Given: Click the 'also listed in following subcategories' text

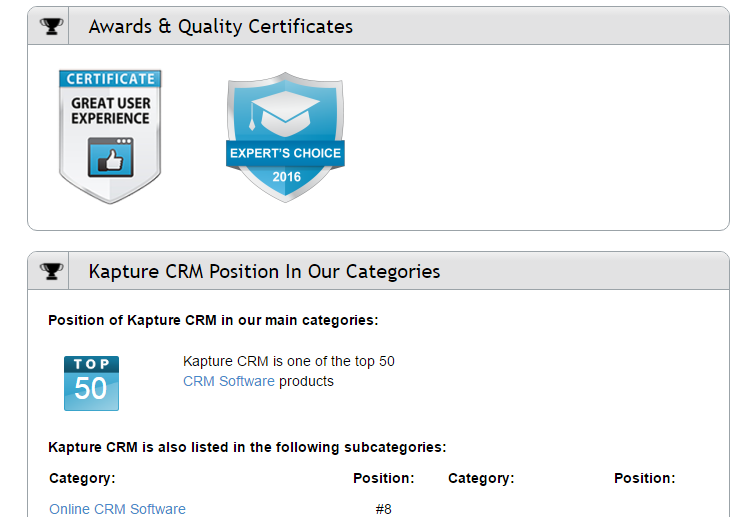Looking at the screenshot, I should tap(247, 447).
